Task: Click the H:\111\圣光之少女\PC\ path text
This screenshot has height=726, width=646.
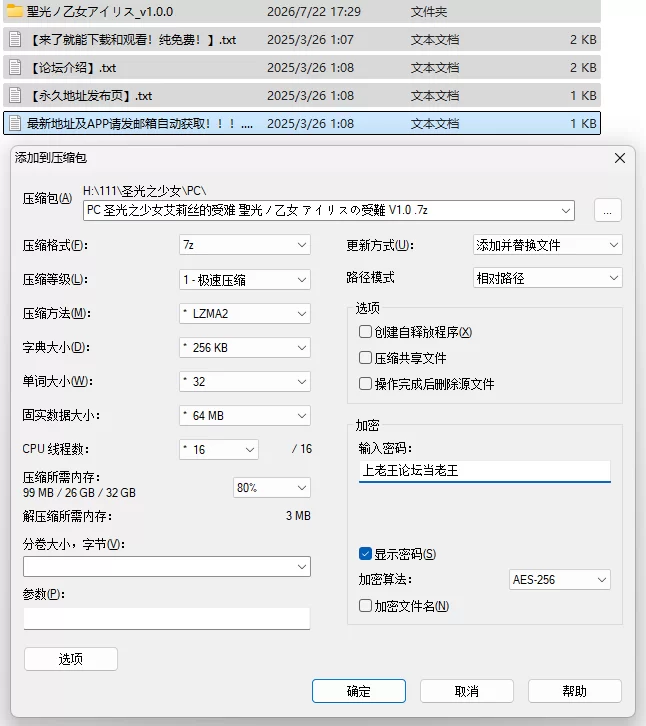Action: [x=144, y=191]
